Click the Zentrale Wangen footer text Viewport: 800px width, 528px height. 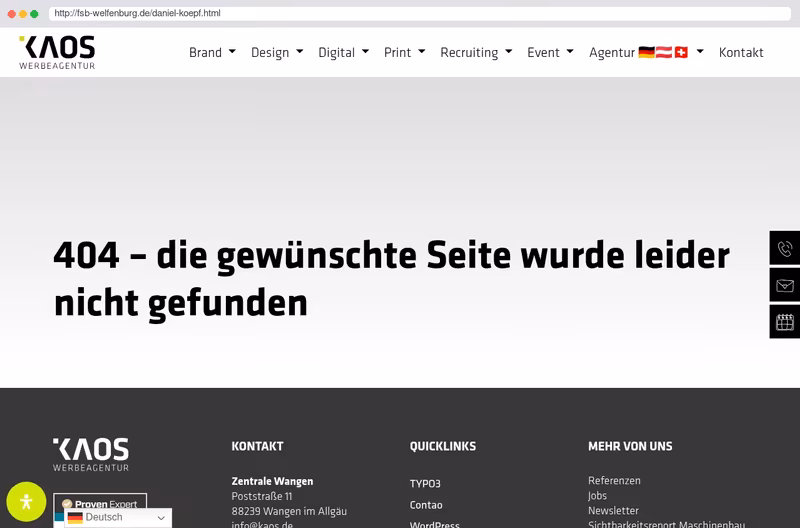(x=272, y=481)
